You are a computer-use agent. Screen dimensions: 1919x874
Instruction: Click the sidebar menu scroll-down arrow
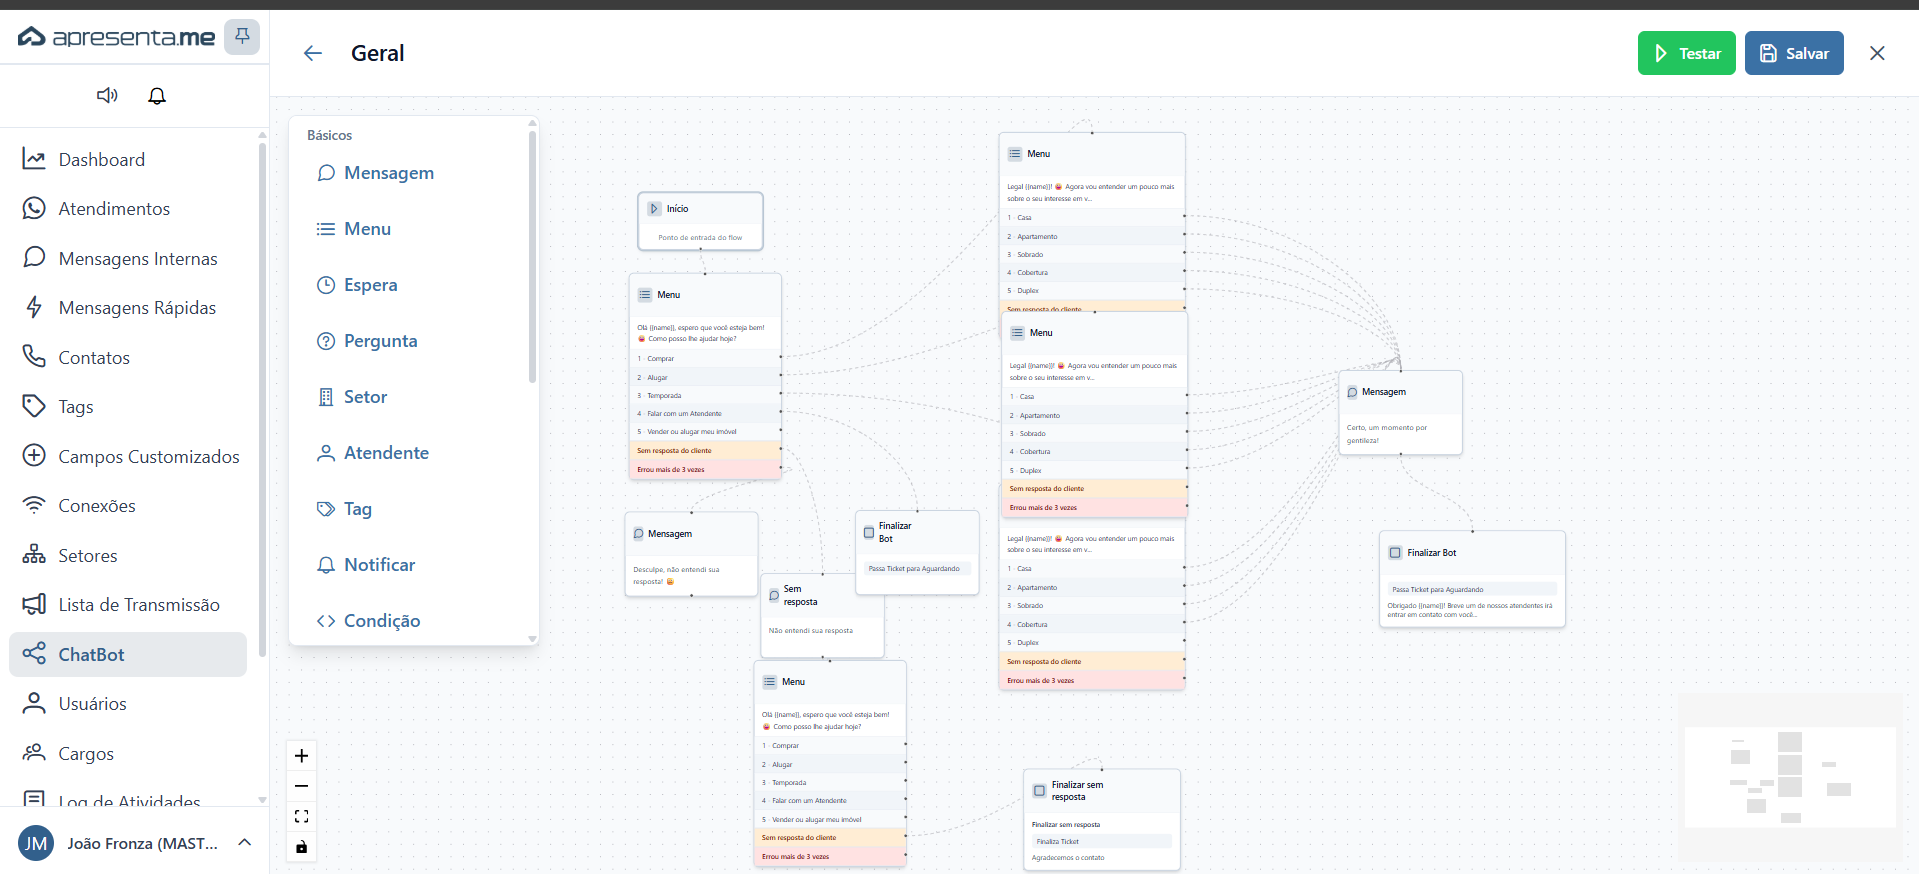(262, 799)
